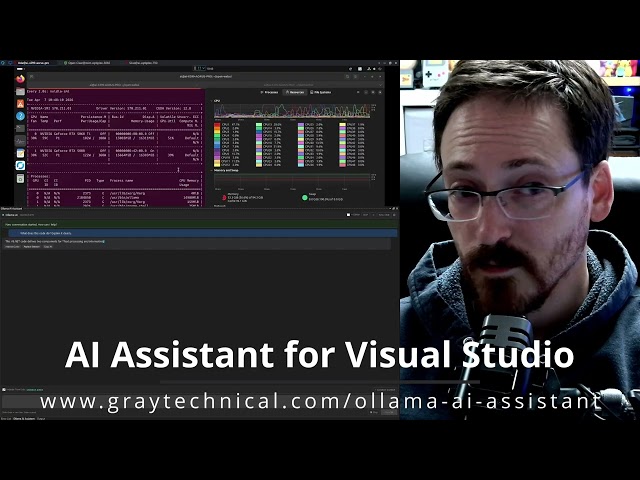Open the terminal window hamburger menu

click(x=356, y=76)
